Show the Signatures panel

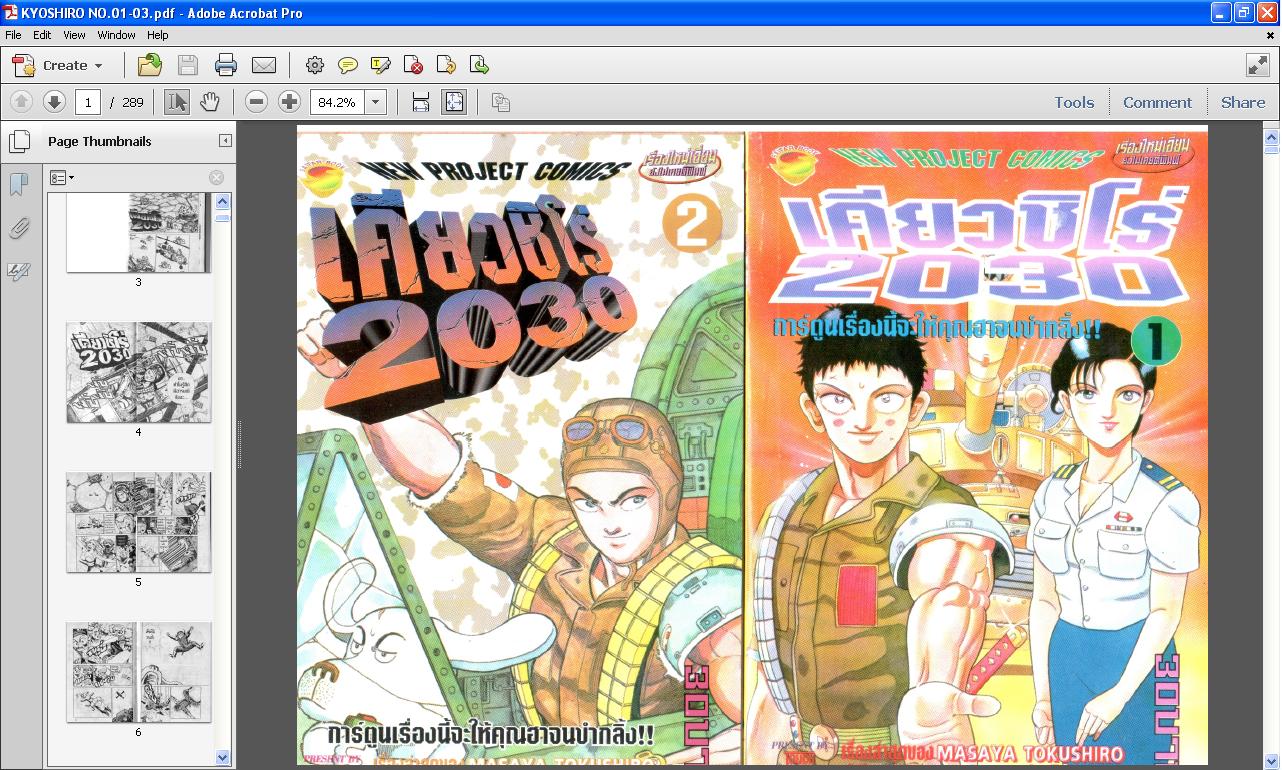(x=18, y=271)
